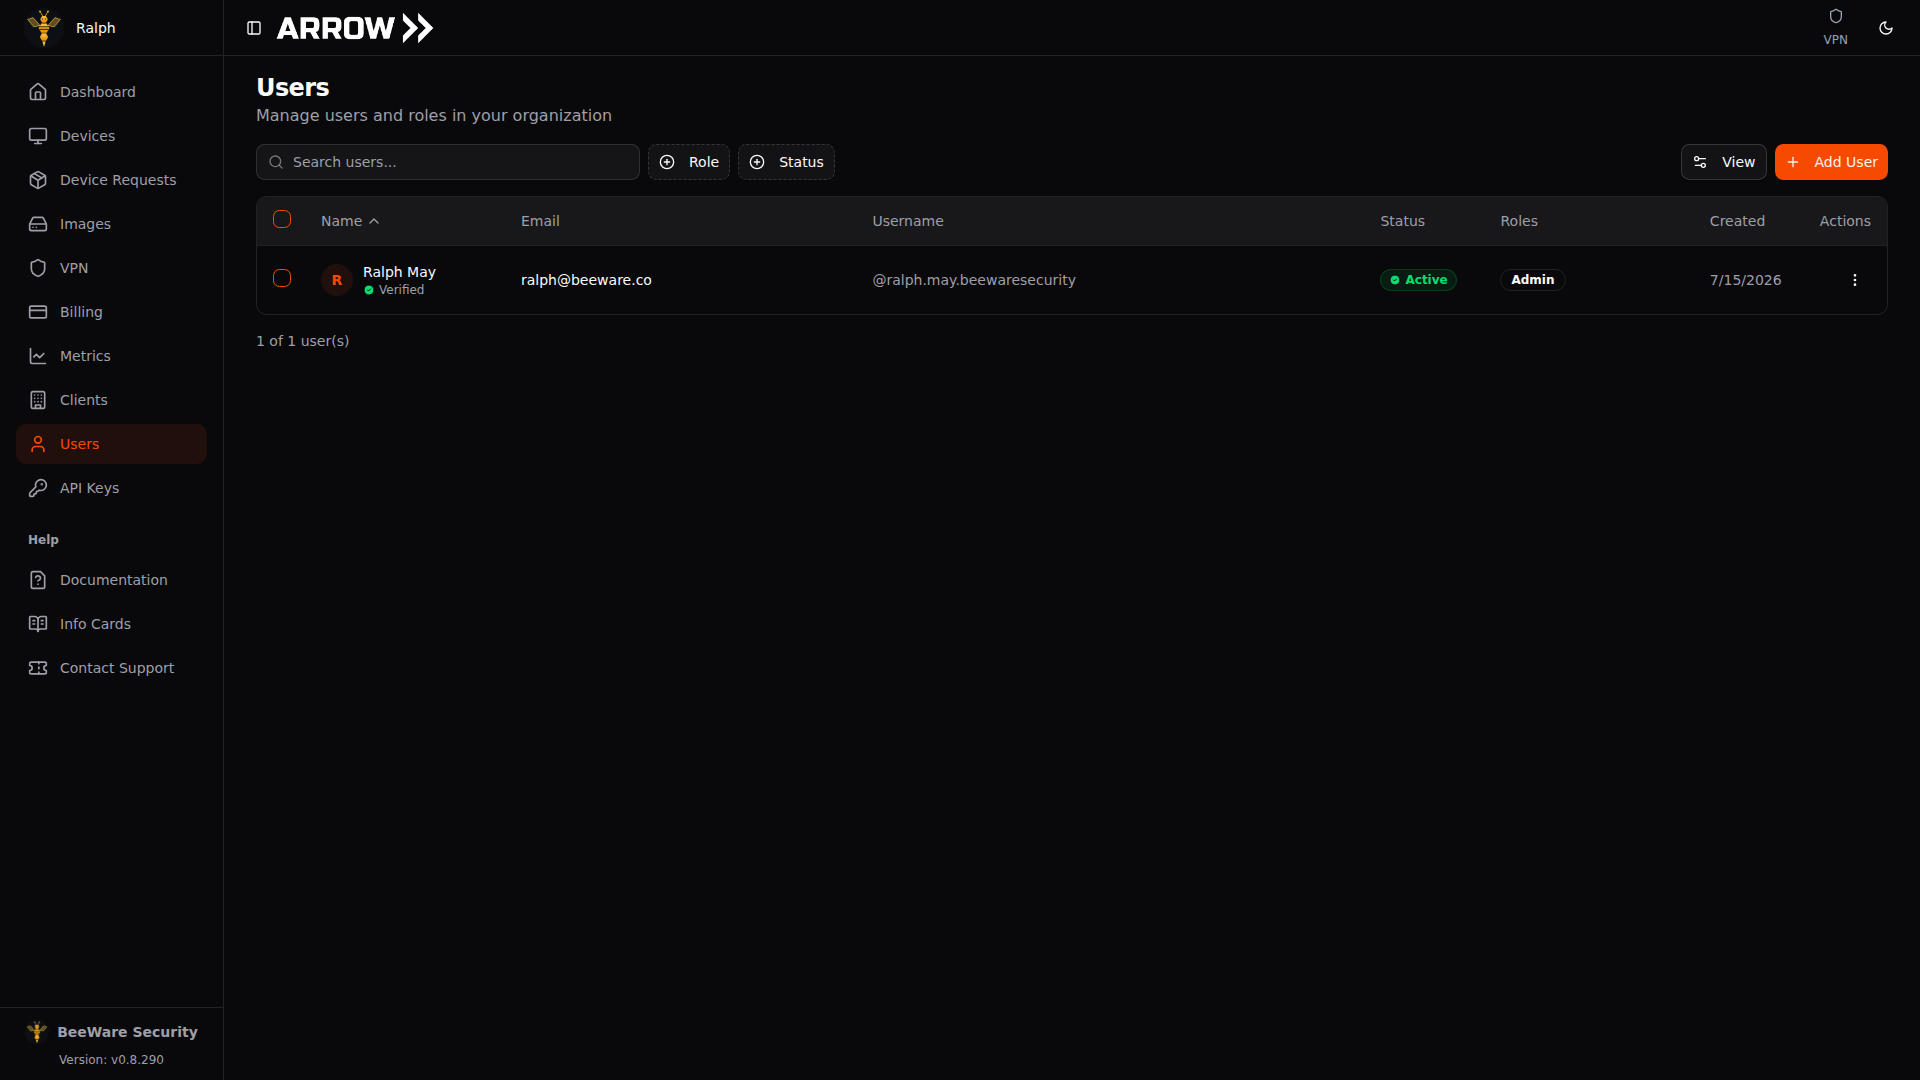1920x1080 pixels.
Task: Click the Devices monitor icon
Action: point(38,136)
